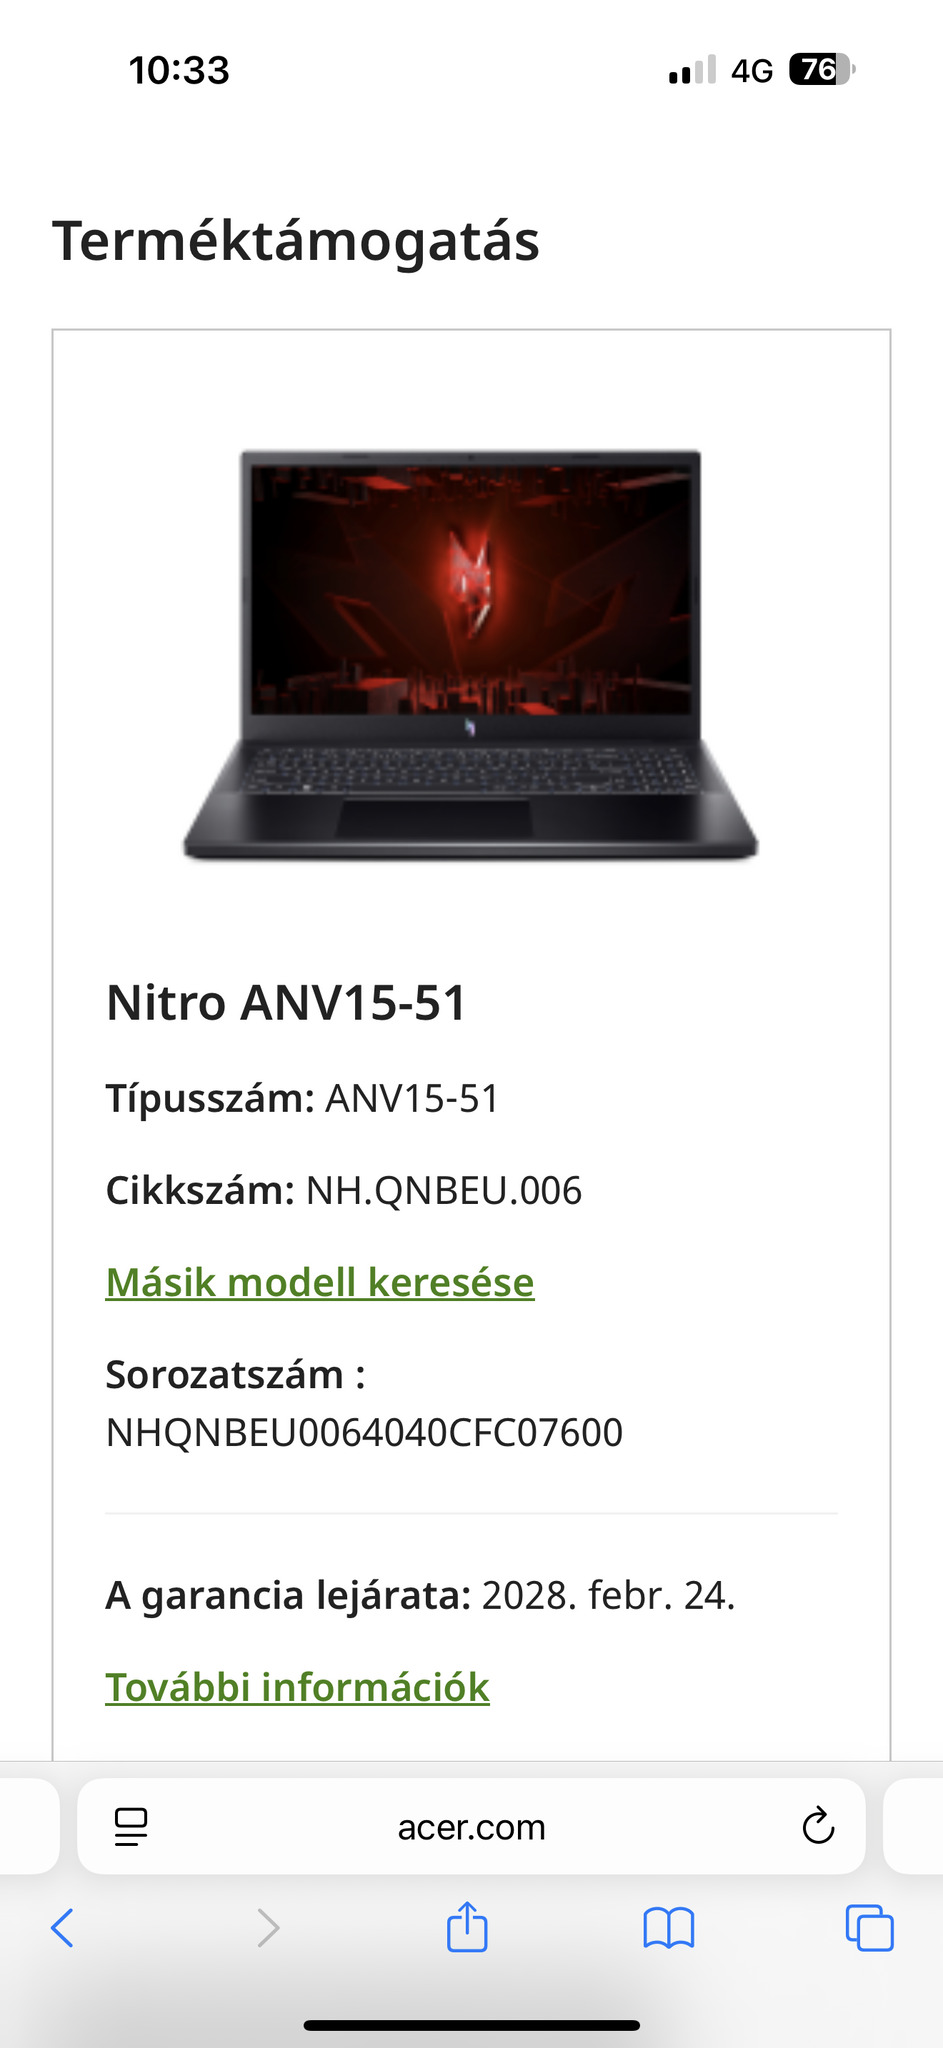The width and height of the screenshot is (943, 2048).
Task: Reload the acer.com page
Action: tap(818, 1826)
